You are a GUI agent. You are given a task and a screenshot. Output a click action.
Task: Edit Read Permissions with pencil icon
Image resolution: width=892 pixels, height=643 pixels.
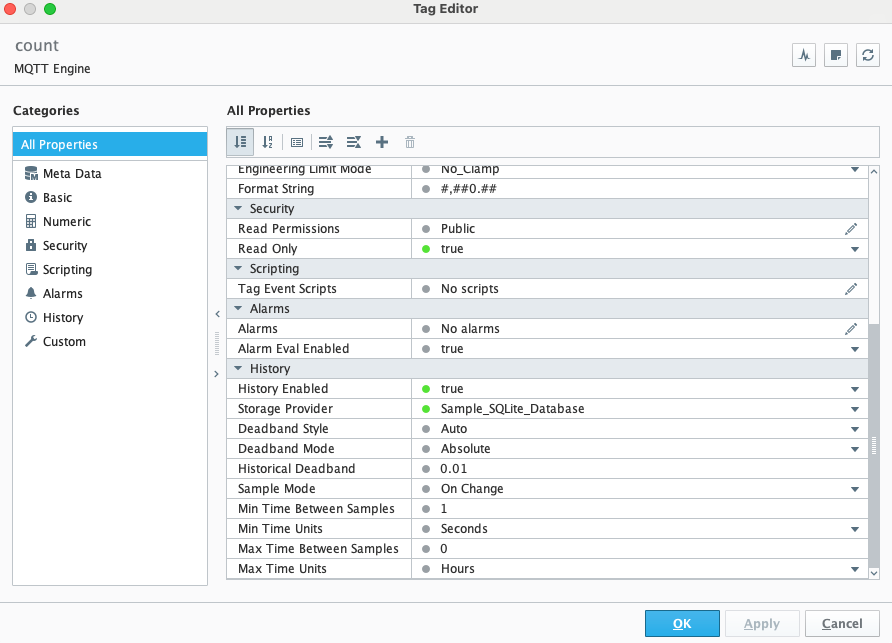click(x=851, y=229)
